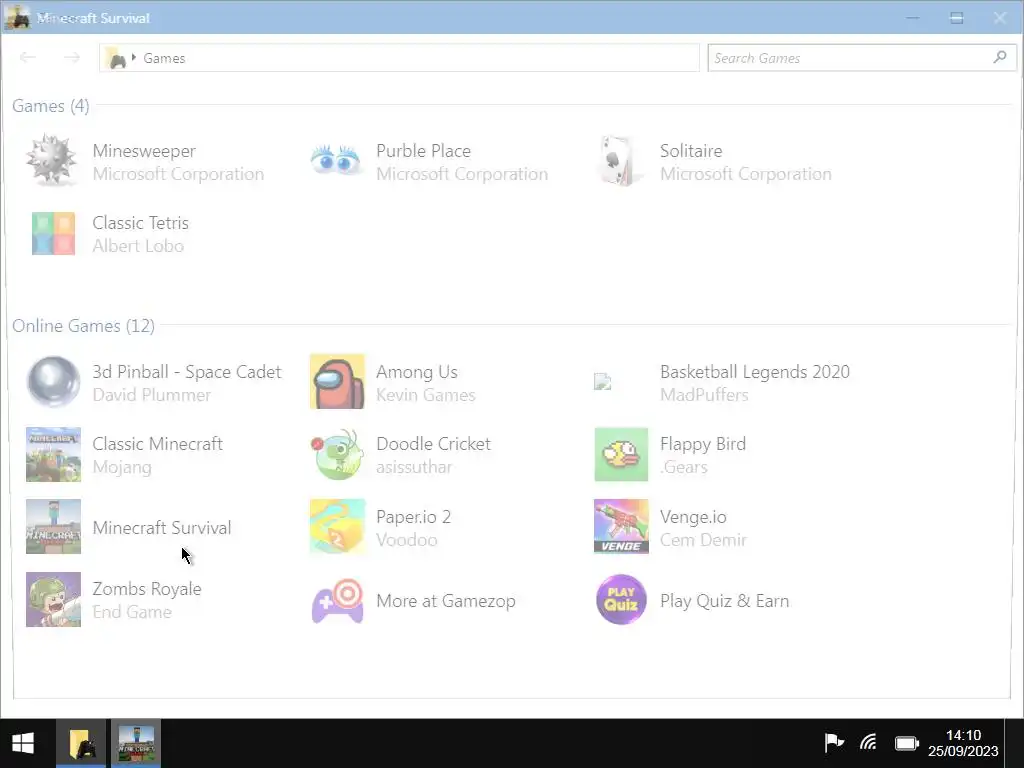
Task: Select the Purble Place title text
Action: point(423,151)
